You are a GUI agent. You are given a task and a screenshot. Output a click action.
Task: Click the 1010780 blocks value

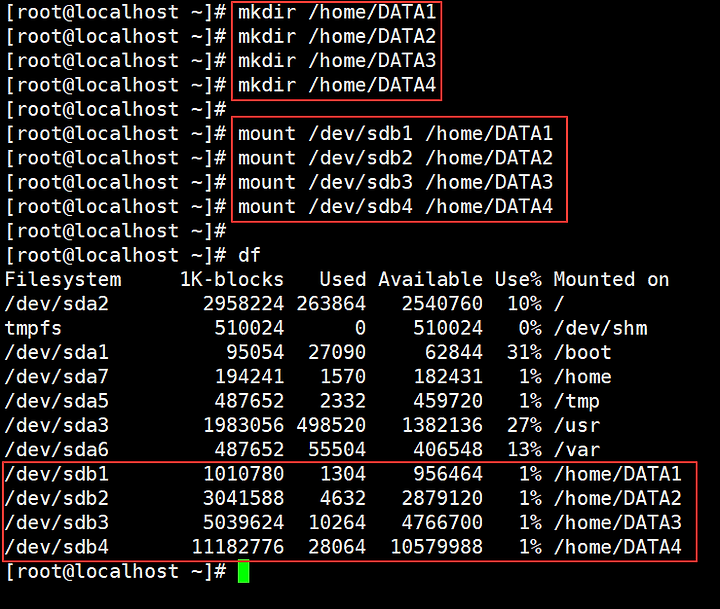click(244, 474)
